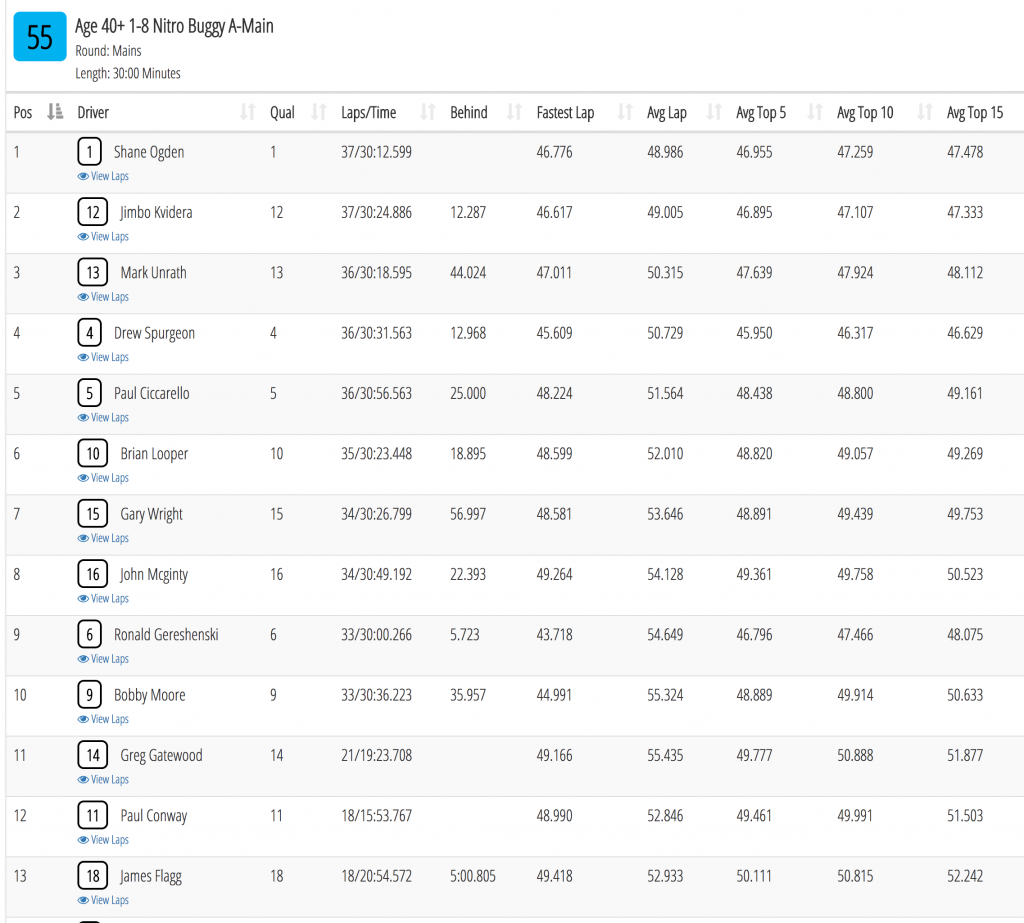Click car number 10 badge for Brian Looper
The width and height of the screenshot is (1024, 923).
93,453
